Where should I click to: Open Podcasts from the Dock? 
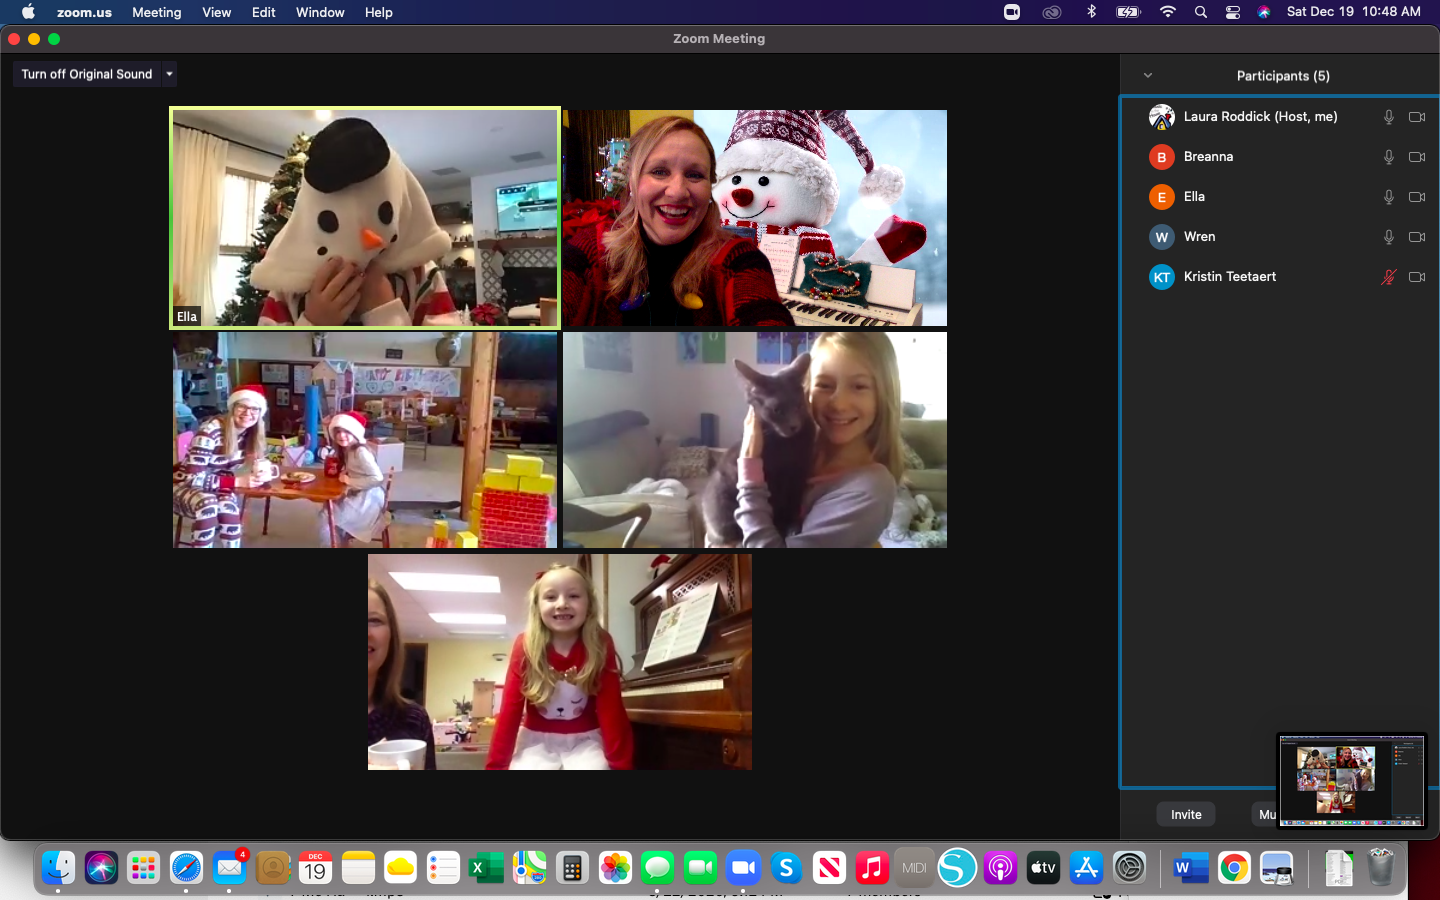(x=1000, y=868)
